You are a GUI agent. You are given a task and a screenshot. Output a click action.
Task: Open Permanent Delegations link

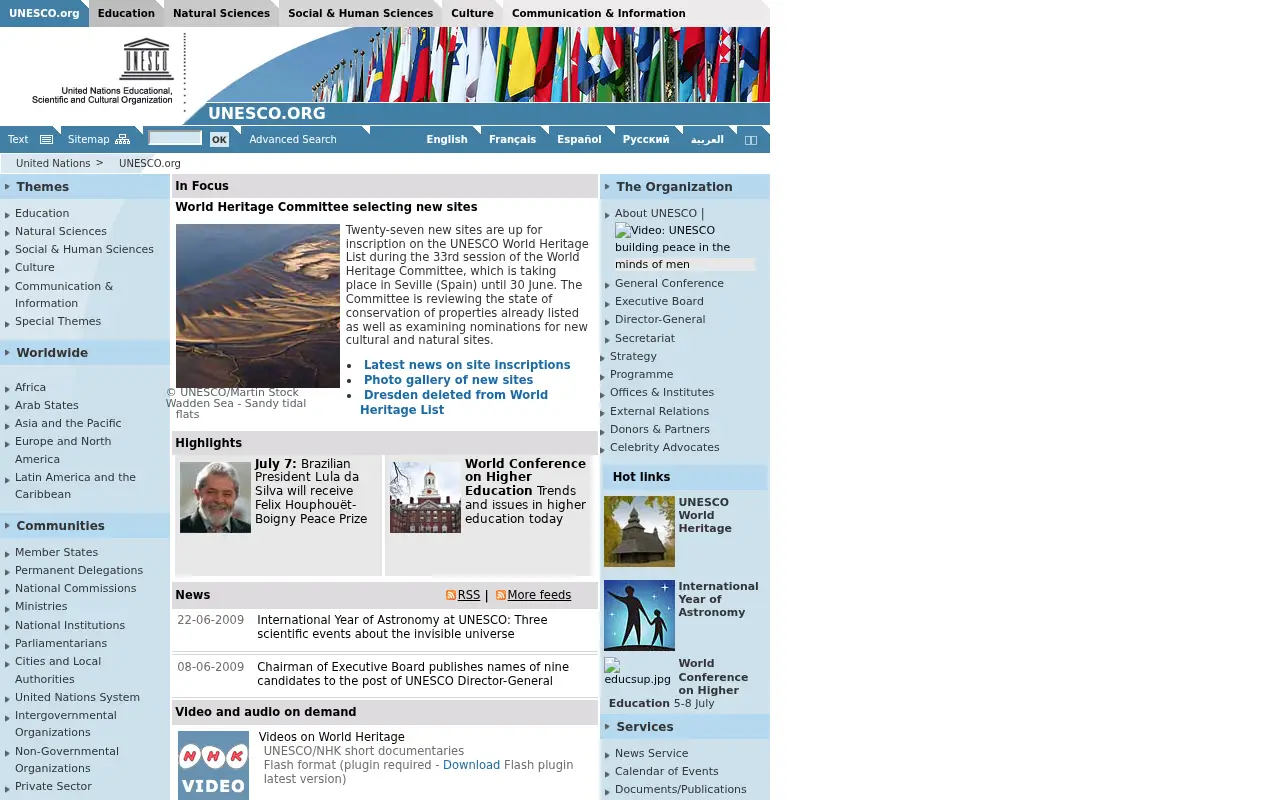[79, 571]
